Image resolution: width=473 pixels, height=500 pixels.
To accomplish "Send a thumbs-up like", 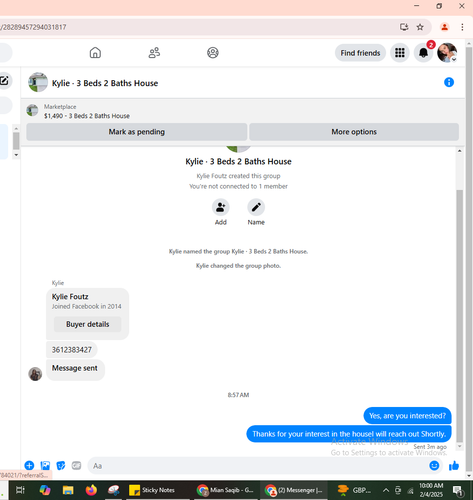I will click(x=454, y=466).
